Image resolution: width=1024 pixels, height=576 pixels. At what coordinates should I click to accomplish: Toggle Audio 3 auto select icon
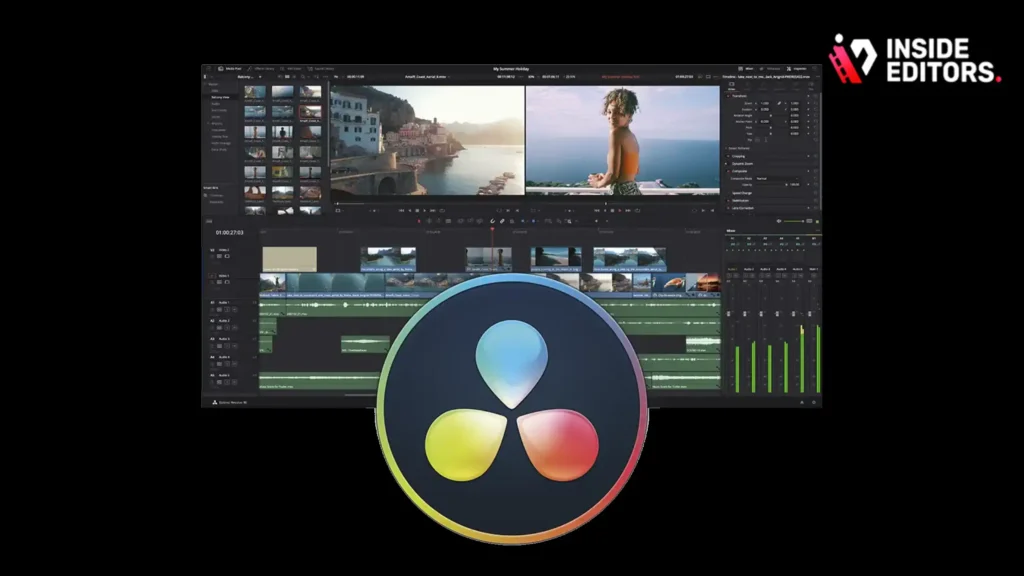pos(219,346)
